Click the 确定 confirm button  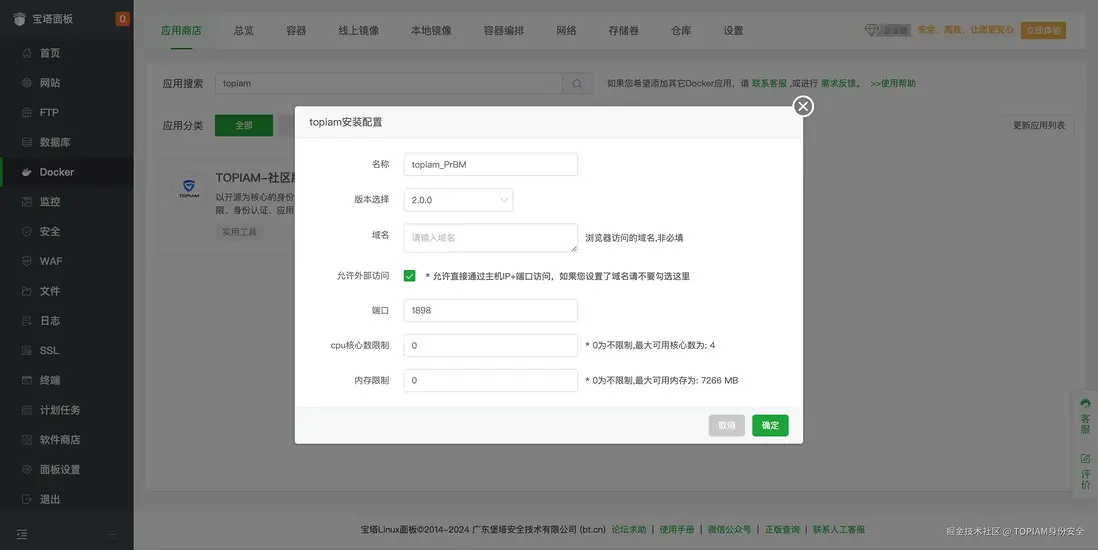[x=770, y=425]
